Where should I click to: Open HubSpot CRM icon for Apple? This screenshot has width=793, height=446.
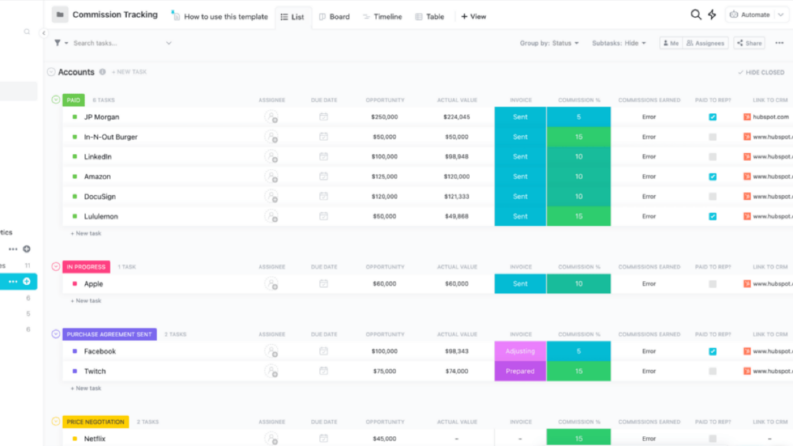(x=747, y=284)
